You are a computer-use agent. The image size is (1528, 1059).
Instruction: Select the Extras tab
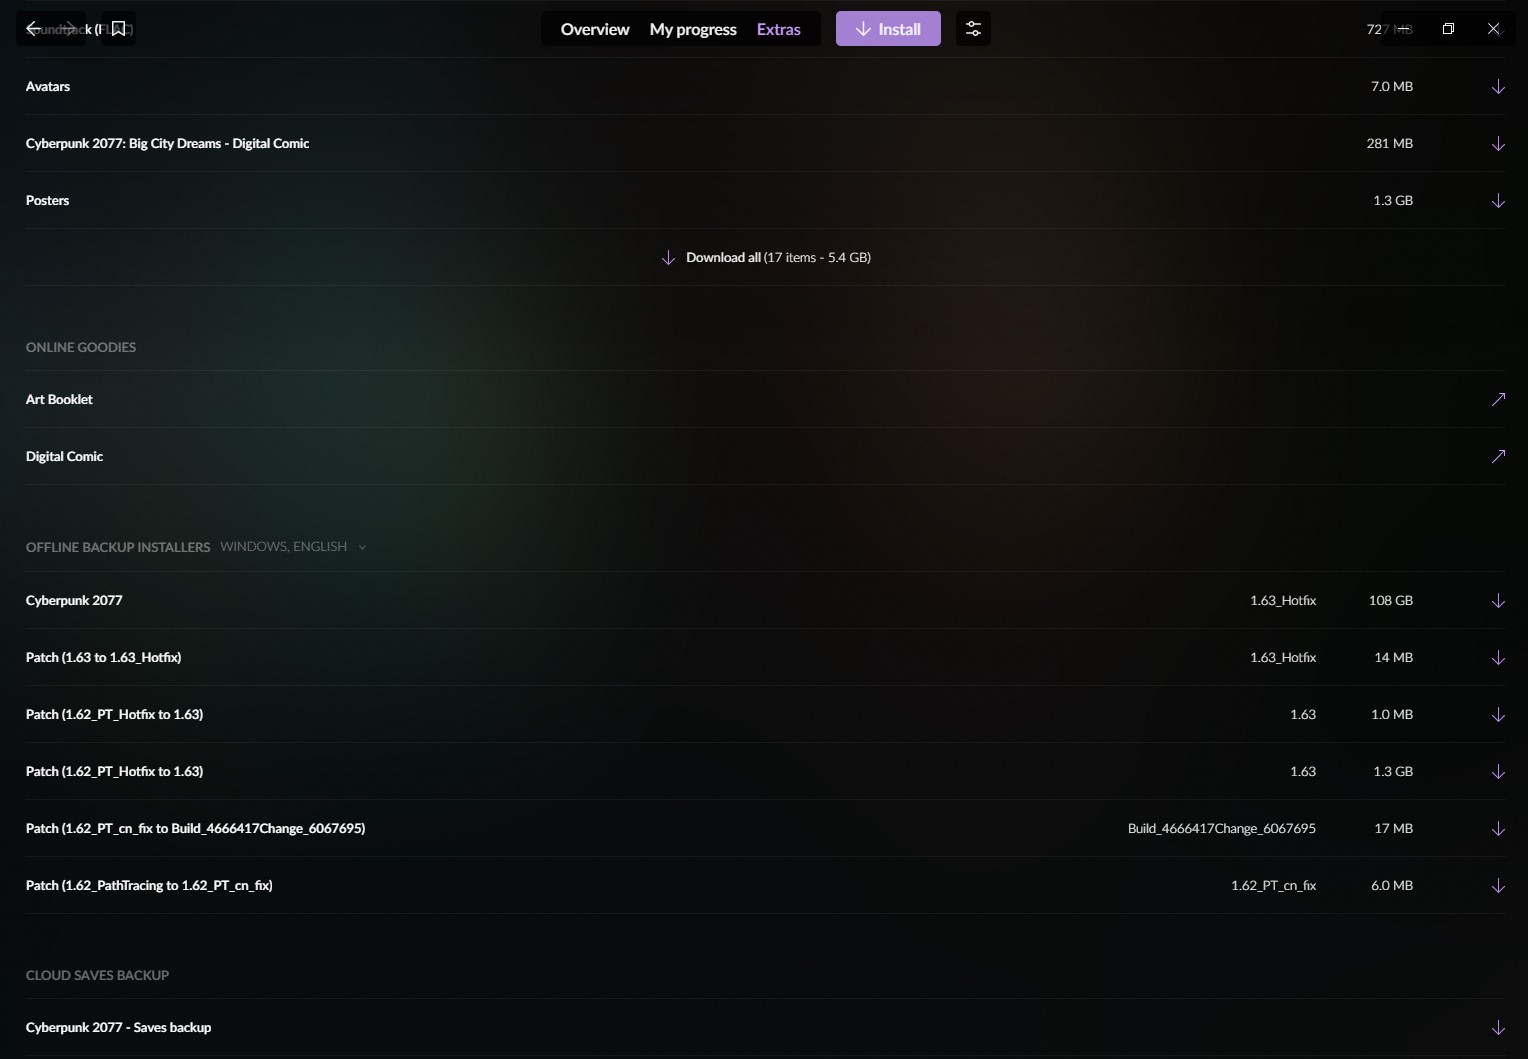[779, 29]
